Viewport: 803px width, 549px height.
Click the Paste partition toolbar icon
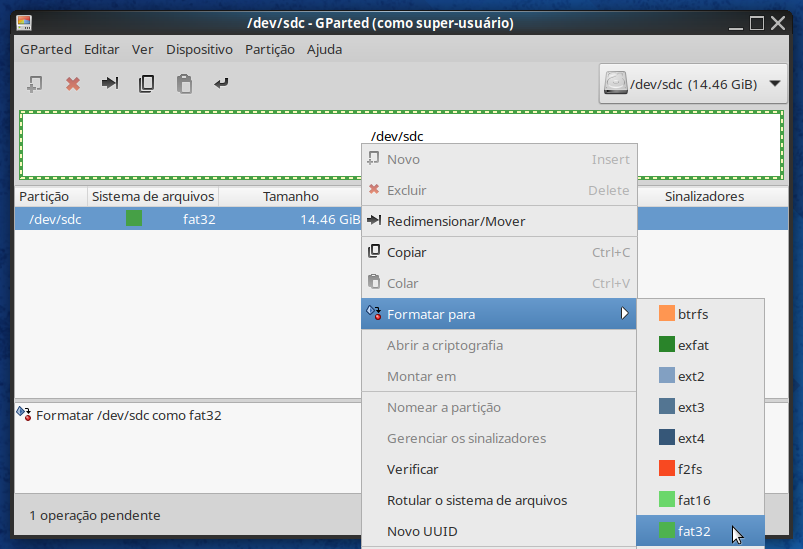click(184, 83)
